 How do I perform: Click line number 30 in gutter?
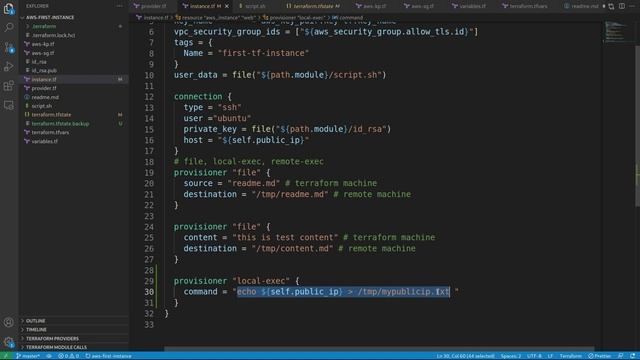click(x=149, y=292)
